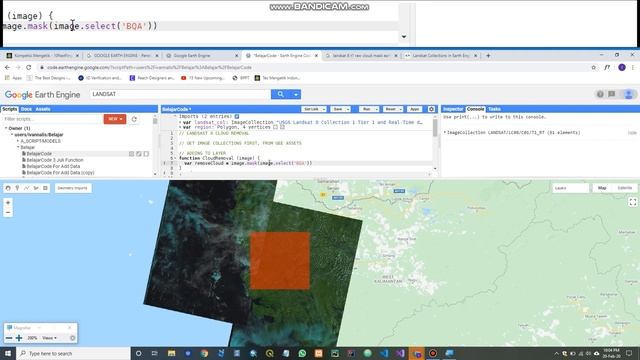Click the blue search magnifier button
Viewport: 640px width, 360px height.
(280, 94)
